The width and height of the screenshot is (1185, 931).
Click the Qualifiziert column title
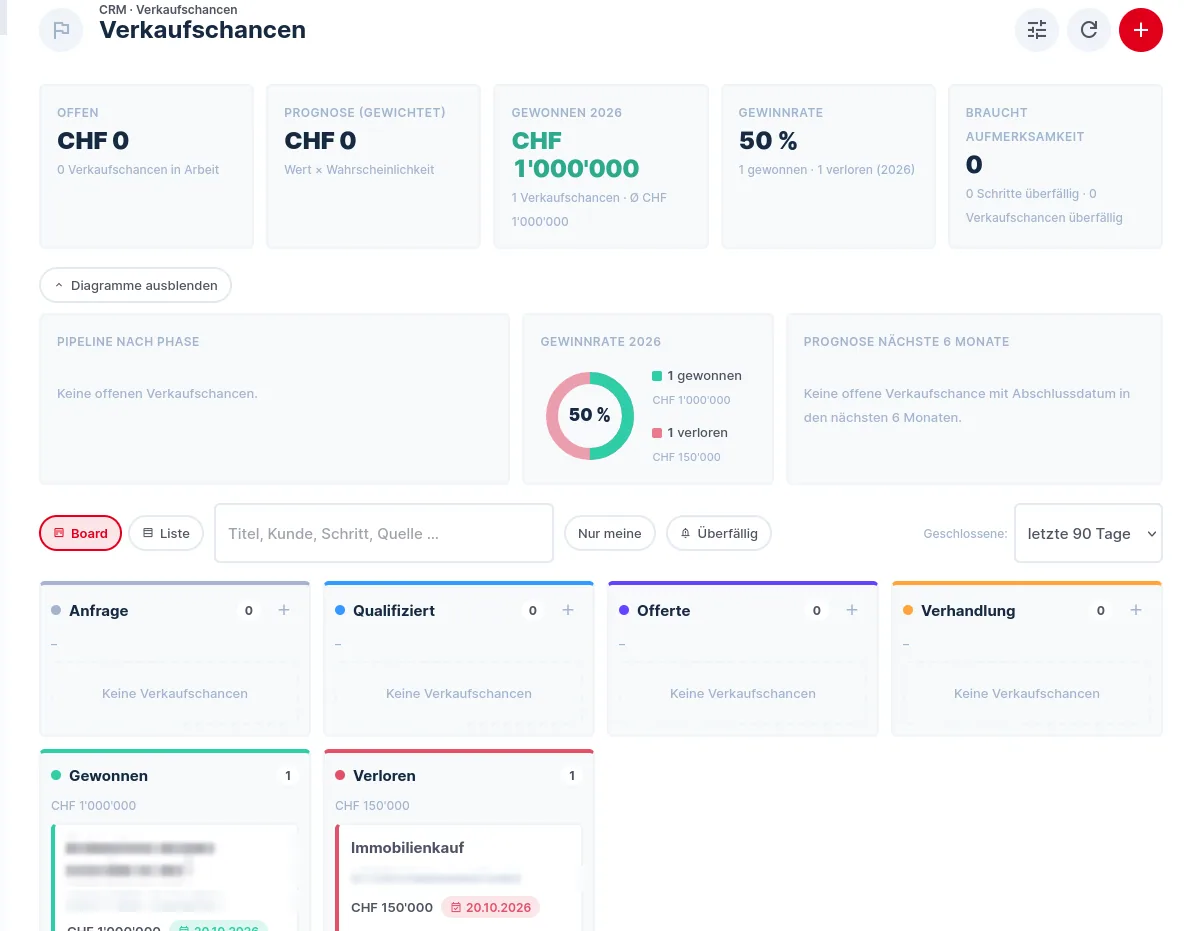[394, 611]
